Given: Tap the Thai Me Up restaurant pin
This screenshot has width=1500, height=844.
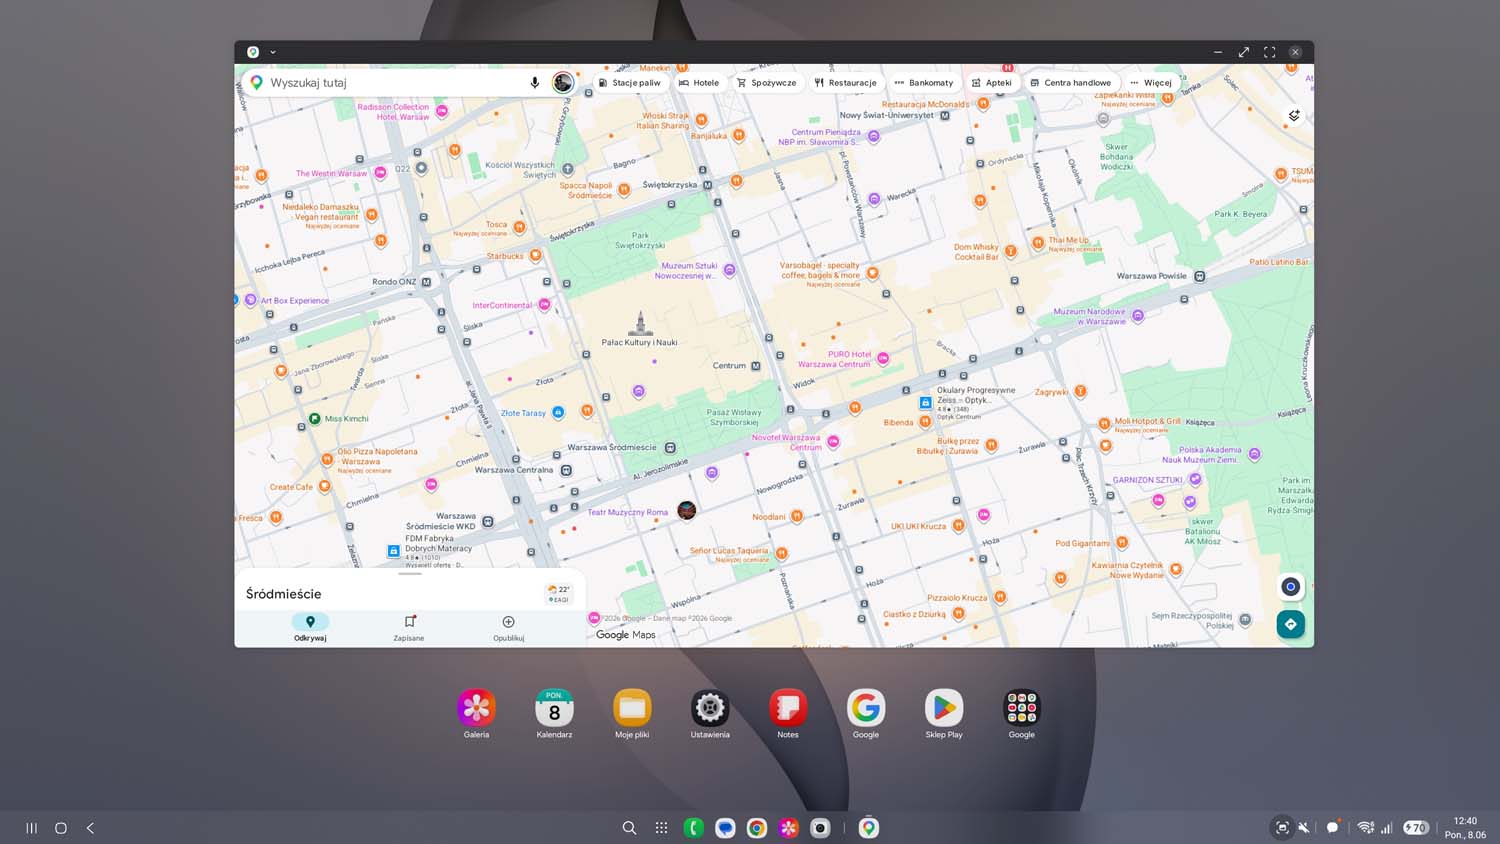Looking at the screenshot, I should pyautogui.click(x=1037, y=241).
